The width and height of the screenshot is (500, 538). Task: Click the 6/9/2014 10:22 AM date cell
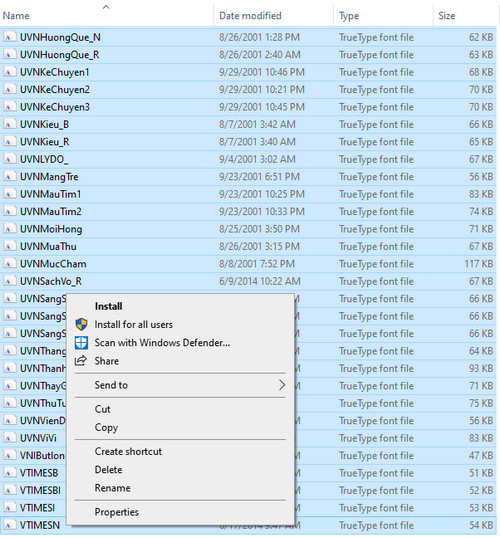point(260,281)
